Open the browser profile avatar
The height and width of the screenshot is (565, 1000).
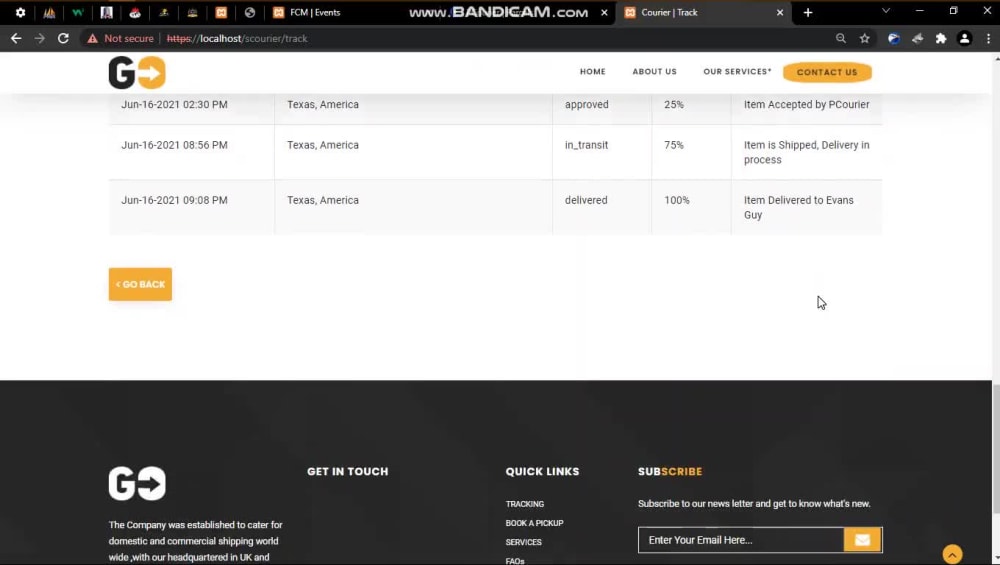coord(964,38)
